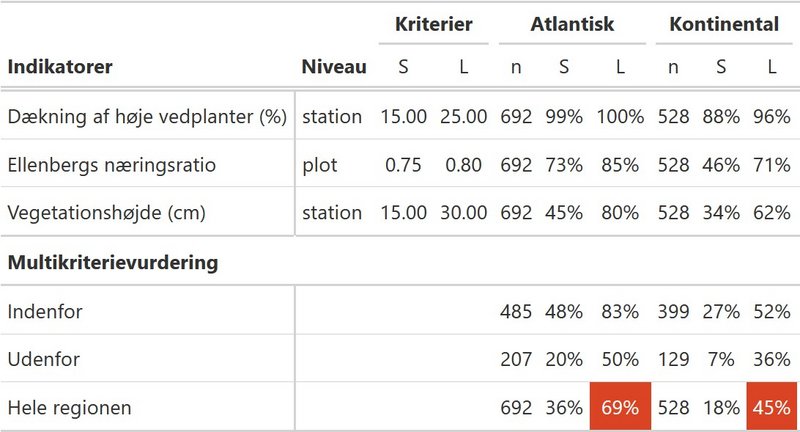Click the Ellenbergs næringsratio row label
Screen dimensions: 800x432
tap(112, 165)
